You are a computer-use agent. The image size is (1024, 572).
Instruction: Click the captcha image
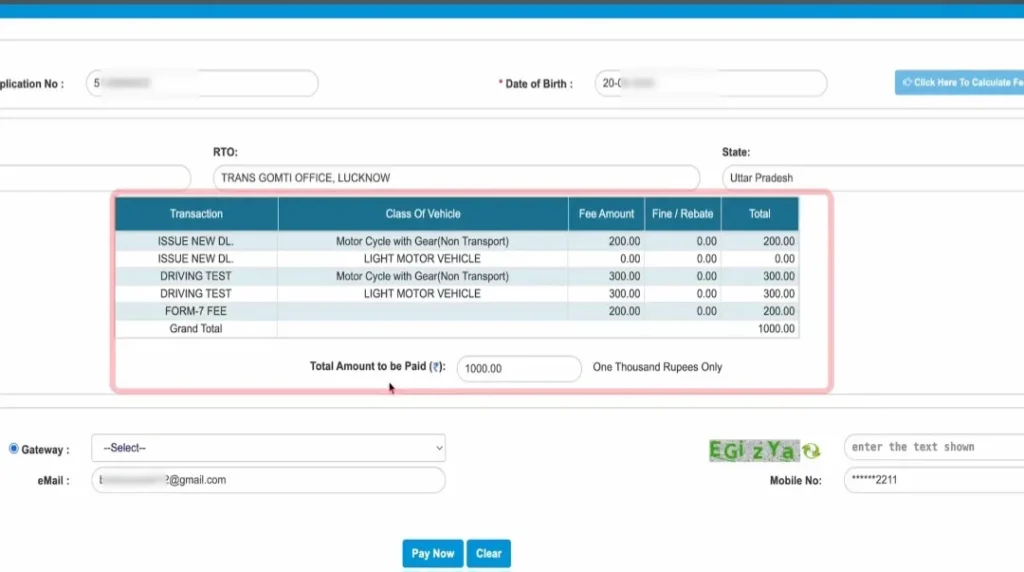tap(752, 451)
